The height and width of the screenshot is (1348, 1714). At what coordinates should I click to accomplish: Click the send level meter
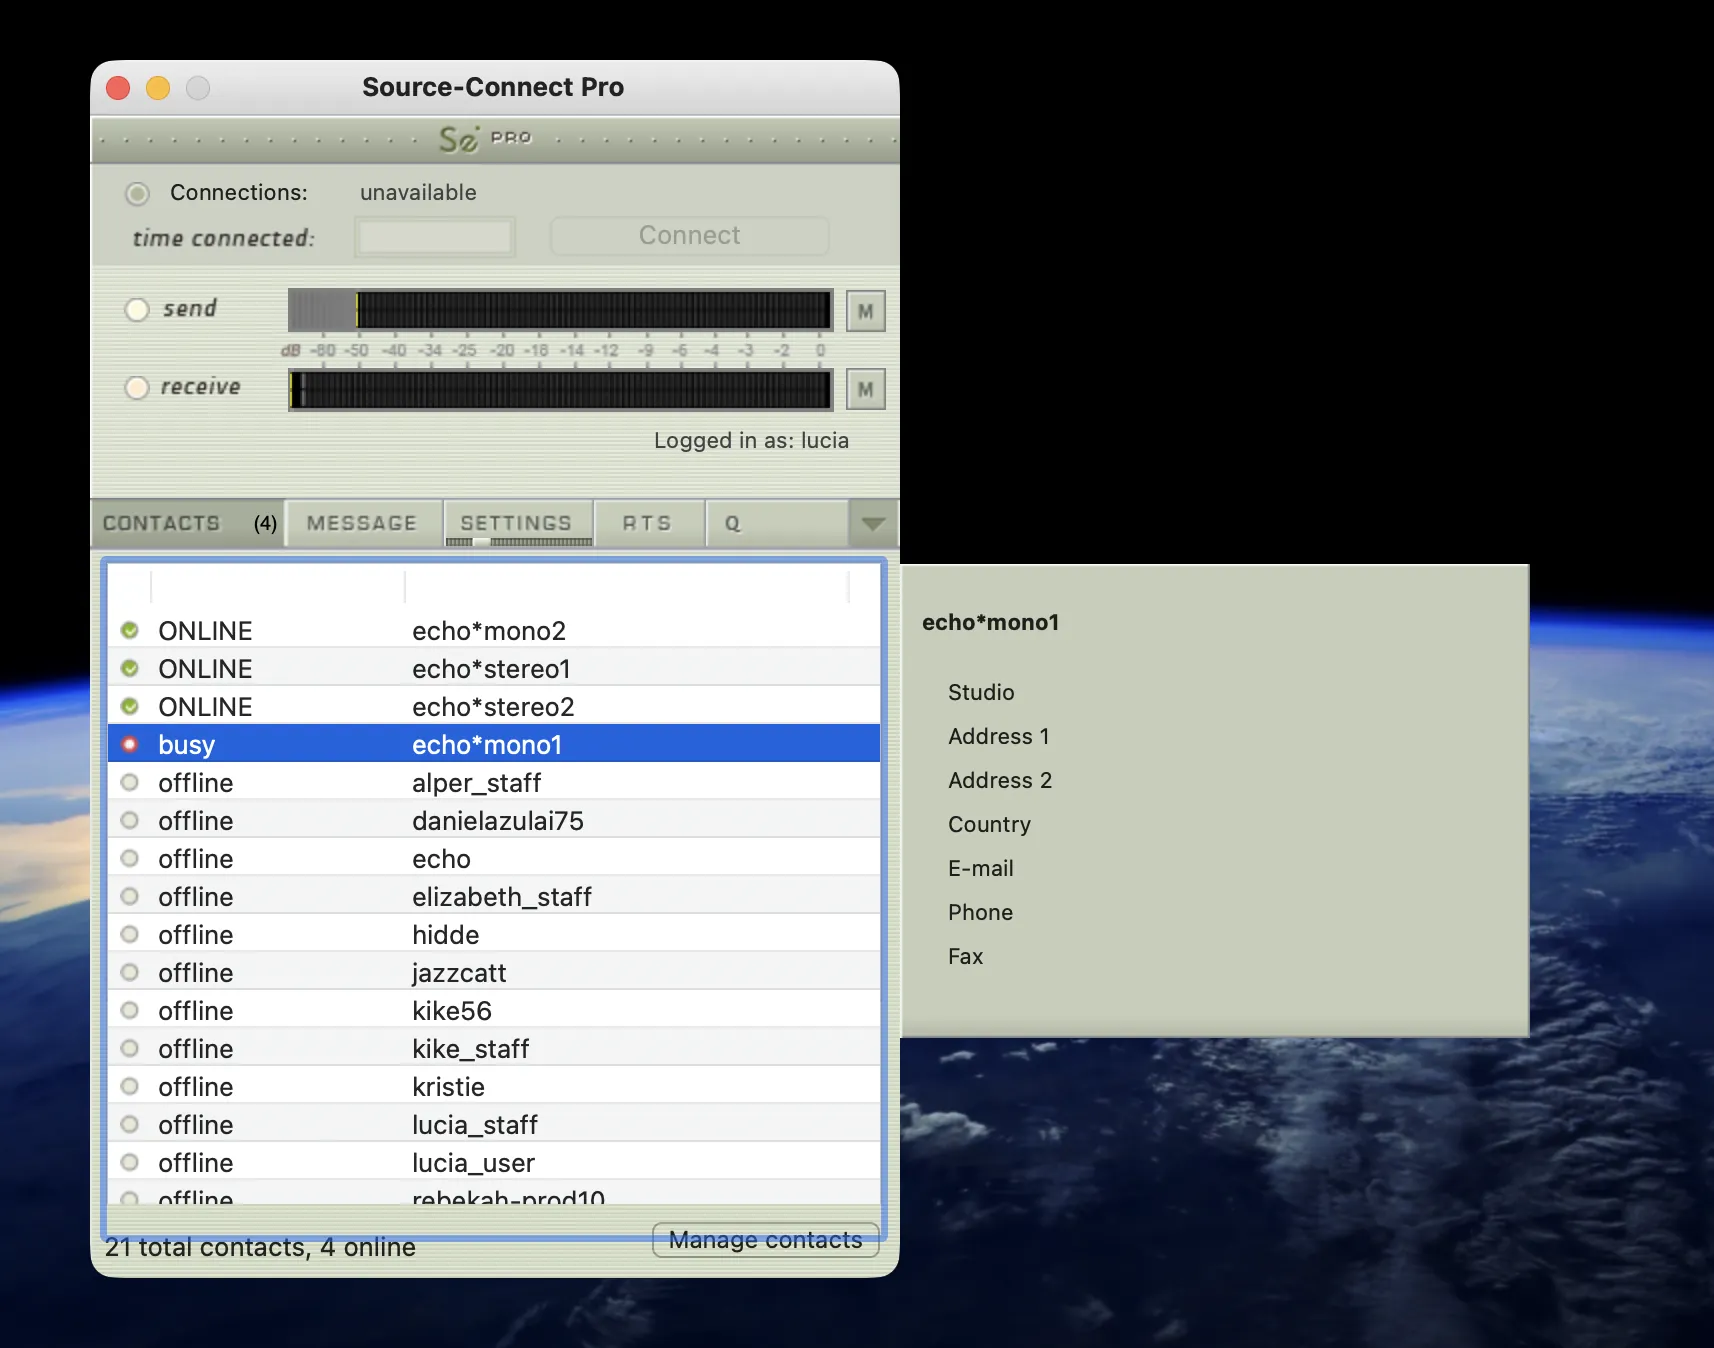(x=560, y=310)
